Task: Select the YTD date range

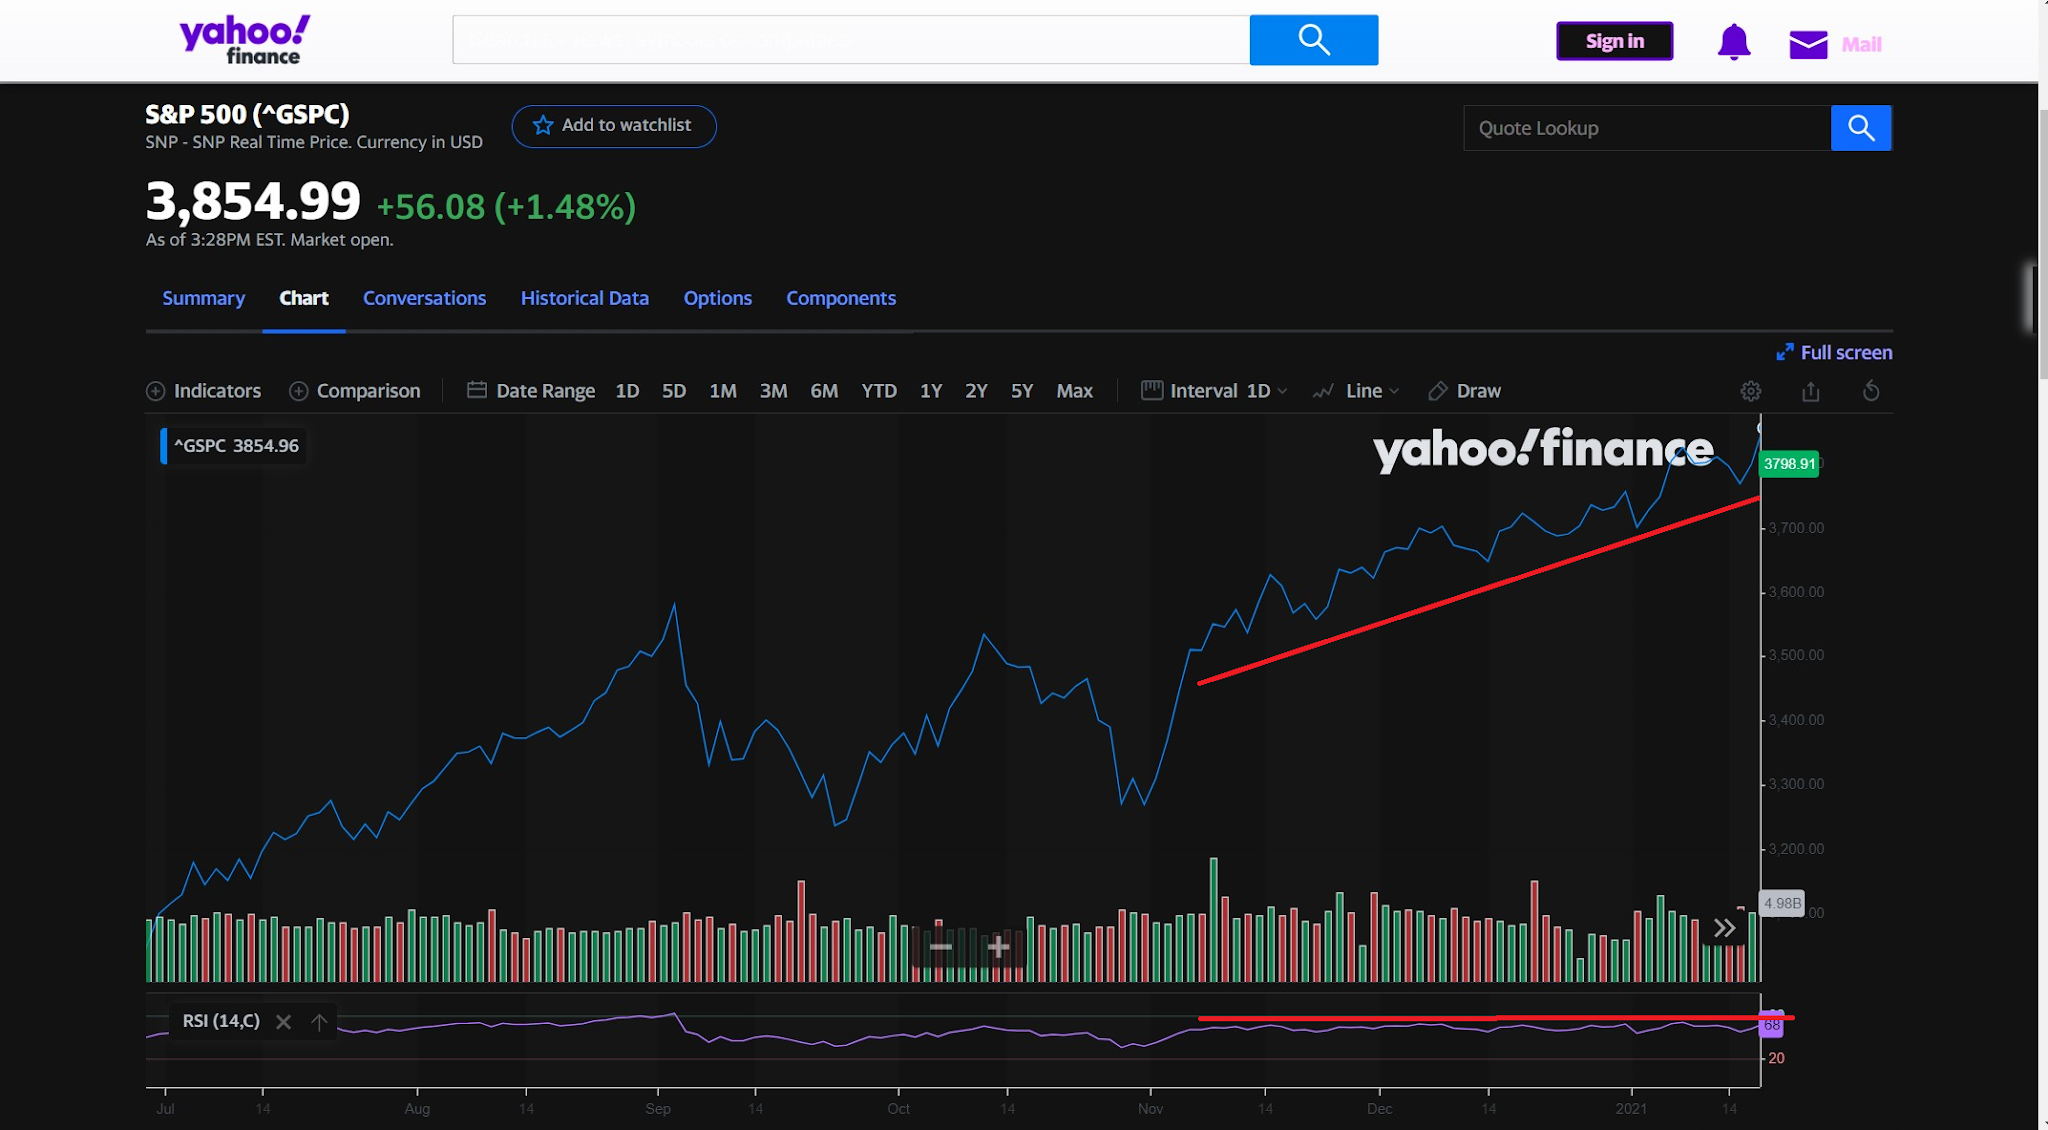Action: tap(878, 391)
